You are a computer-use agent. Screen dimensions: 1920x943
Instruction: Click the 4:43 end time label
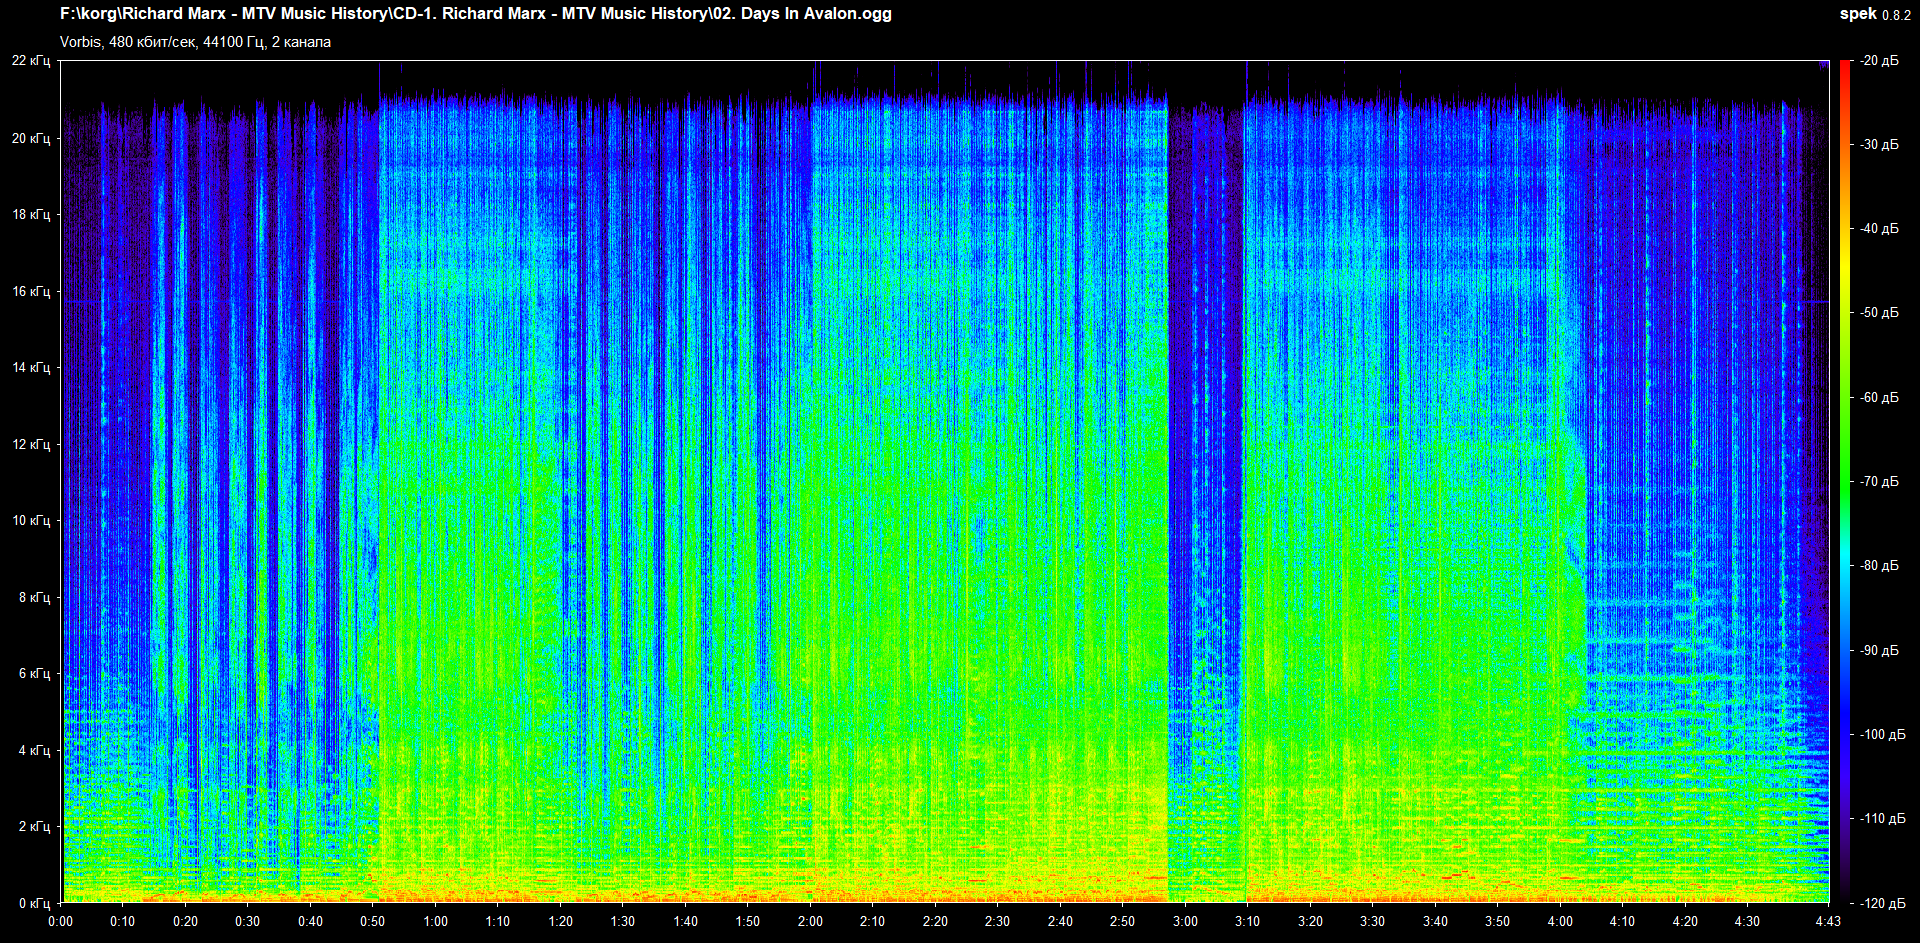[1828, 921]
